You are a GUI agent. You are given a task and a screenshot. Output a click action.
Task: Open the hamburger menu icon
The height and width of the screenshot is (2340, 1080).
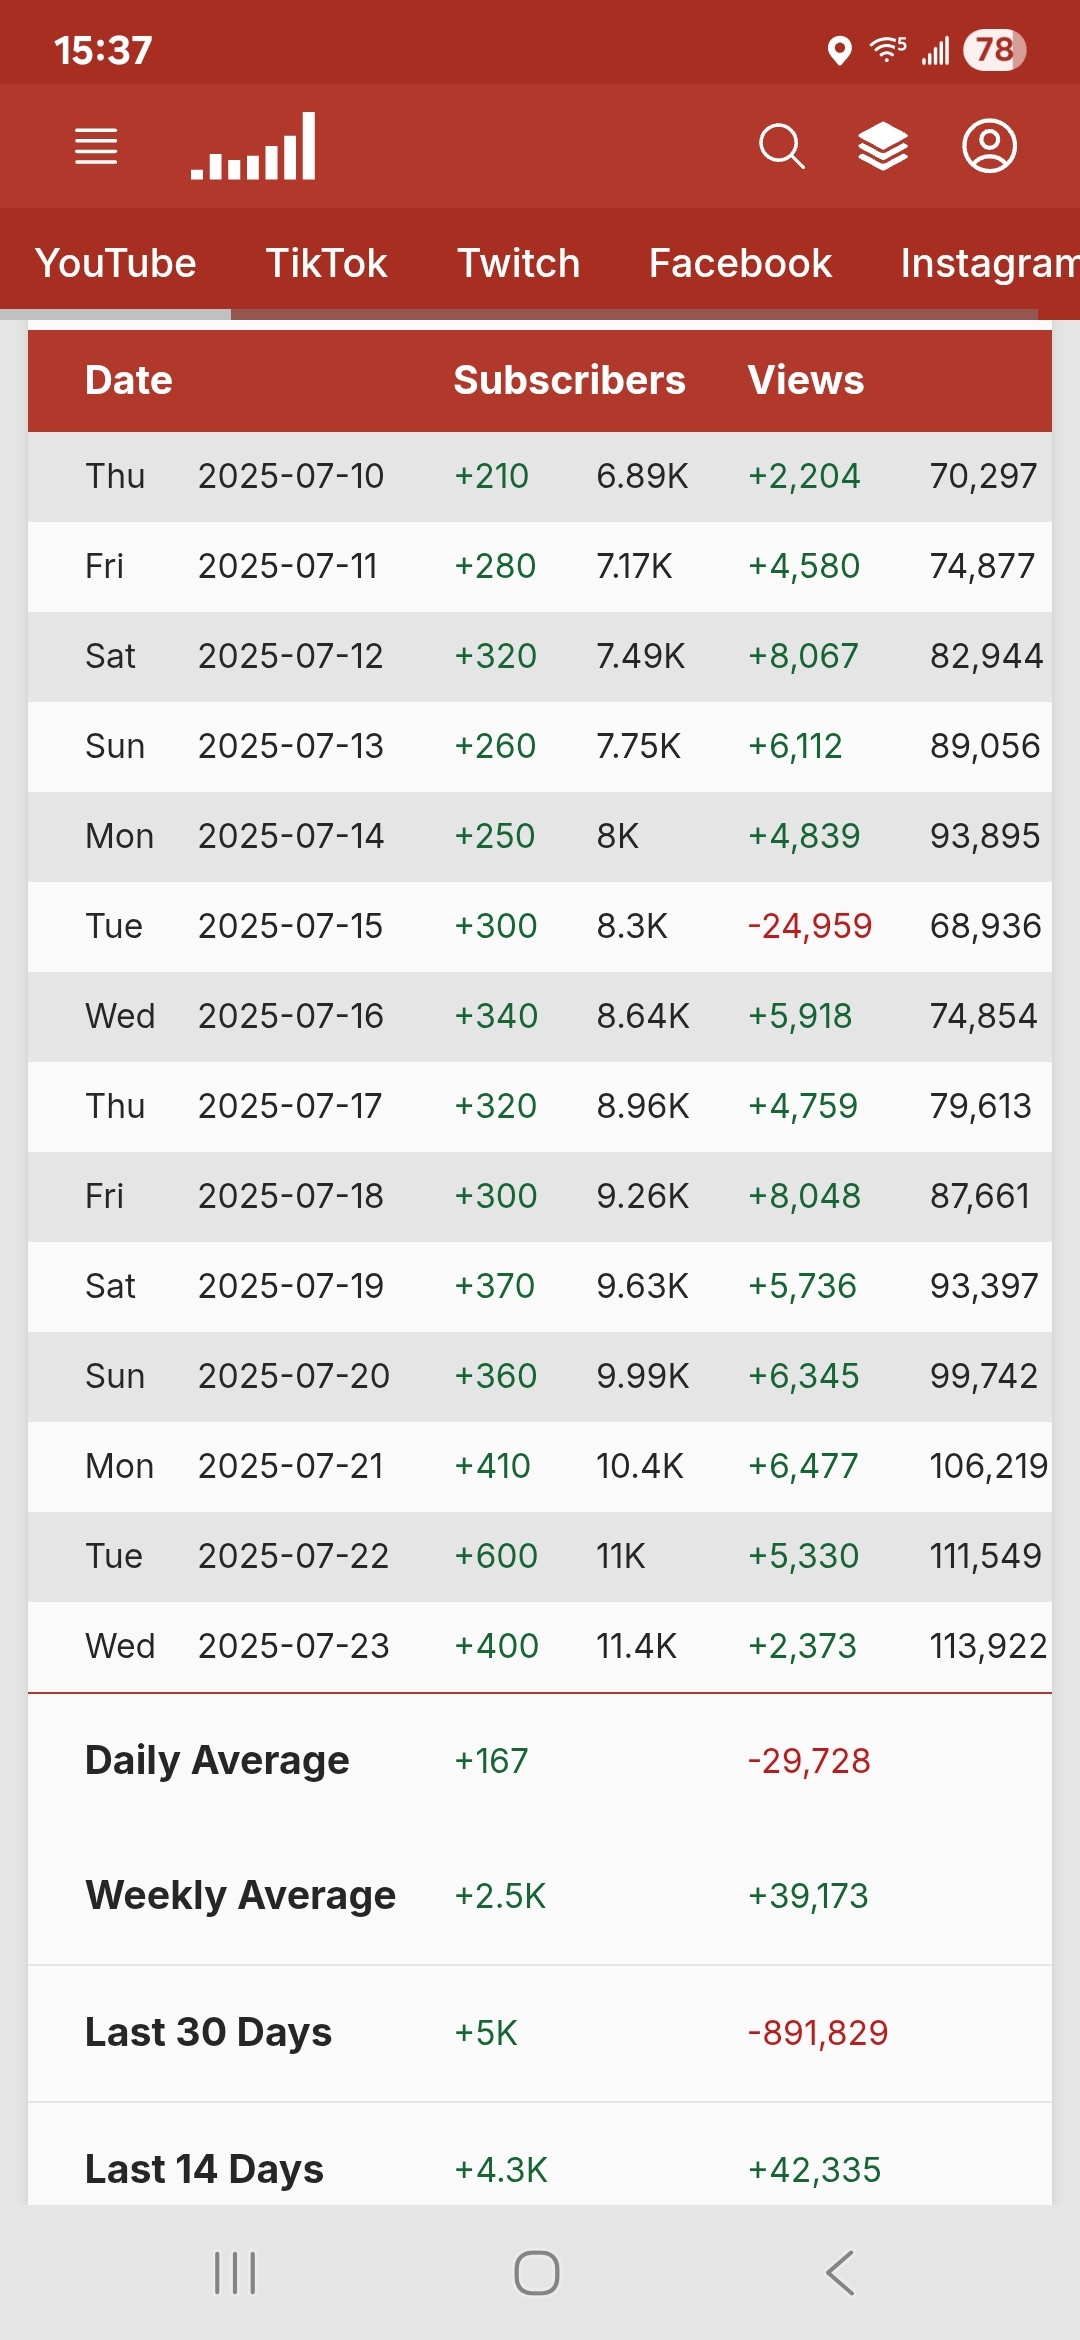point(96,146)
